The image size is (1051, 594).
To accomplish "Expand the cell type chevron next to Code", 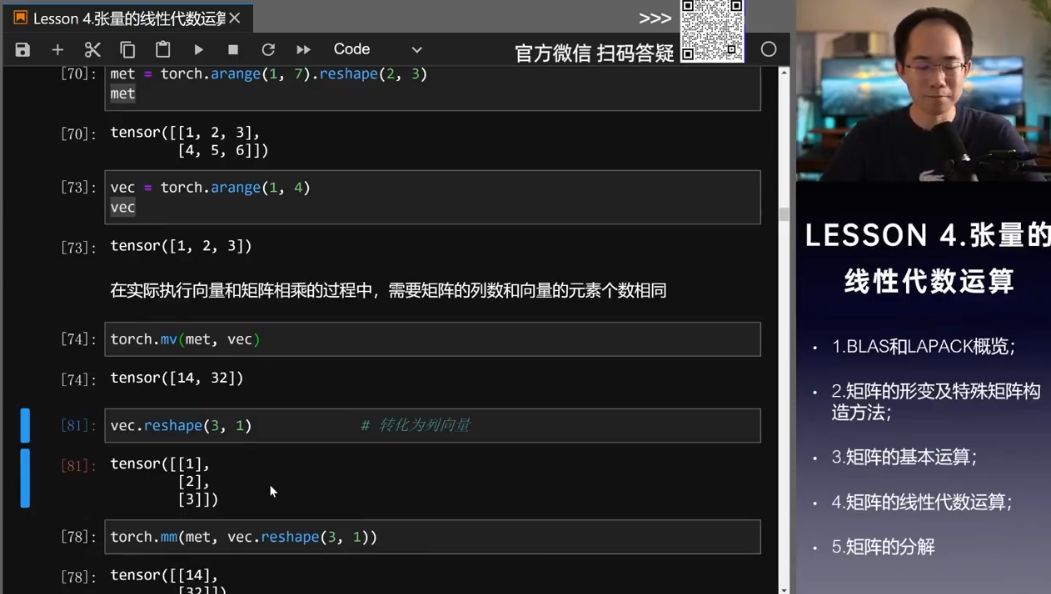I will point(417,48).
